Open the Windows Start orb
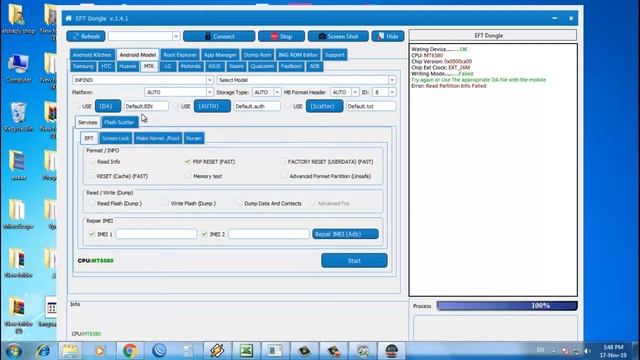Viewport: 640px width, 360px height. pyautogui.click(x=14, y=351)
